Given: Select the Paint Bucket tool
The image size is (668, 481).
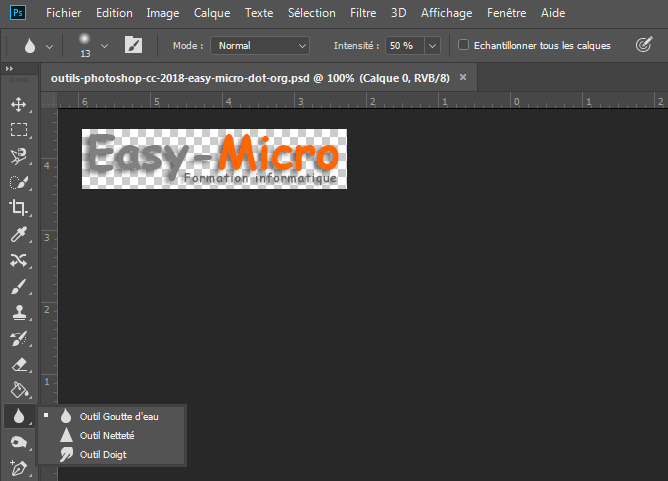Looking at the screenshot, I should pos(19,390).
